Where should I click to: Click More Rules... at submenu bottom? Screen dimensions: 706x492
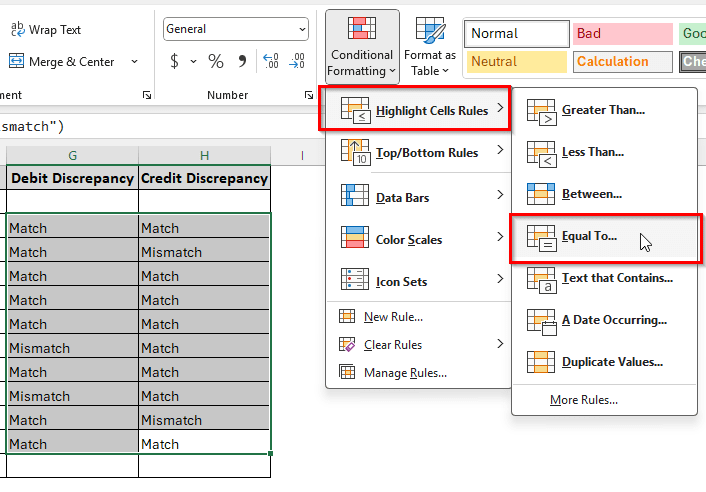point(583,400)
